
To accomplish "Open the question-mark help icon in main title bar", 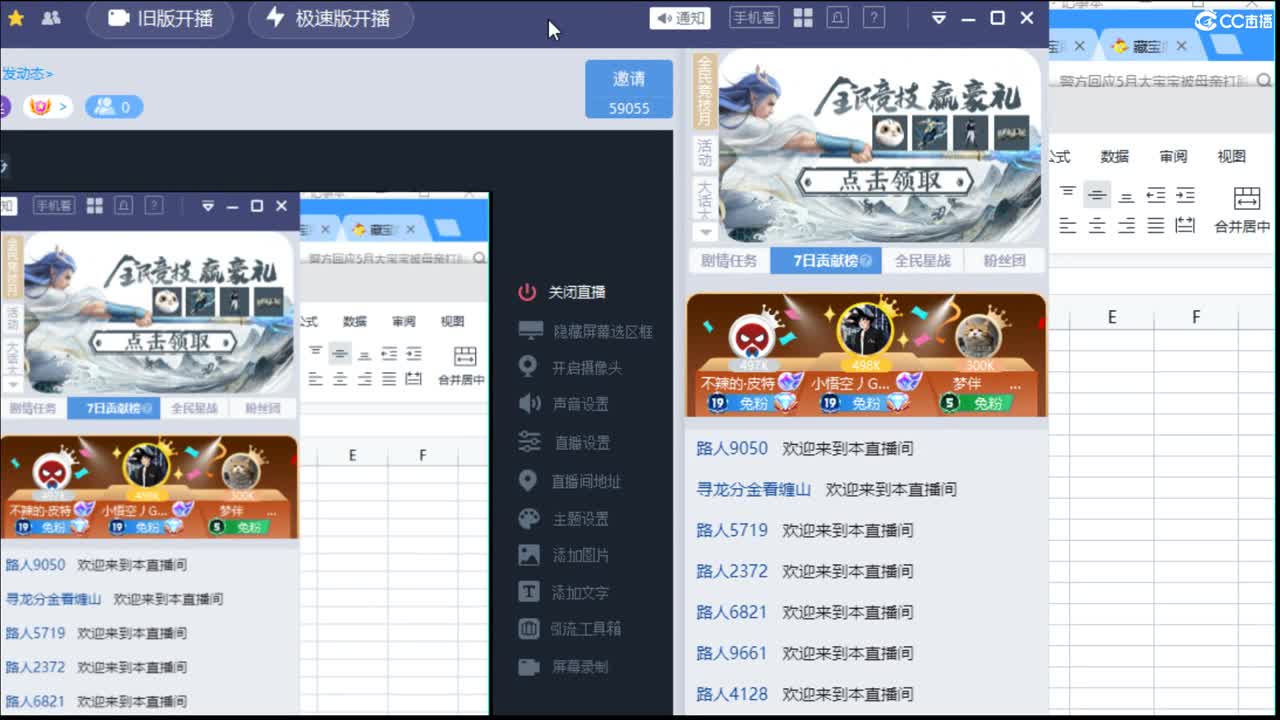I will [x=874, y=18].
